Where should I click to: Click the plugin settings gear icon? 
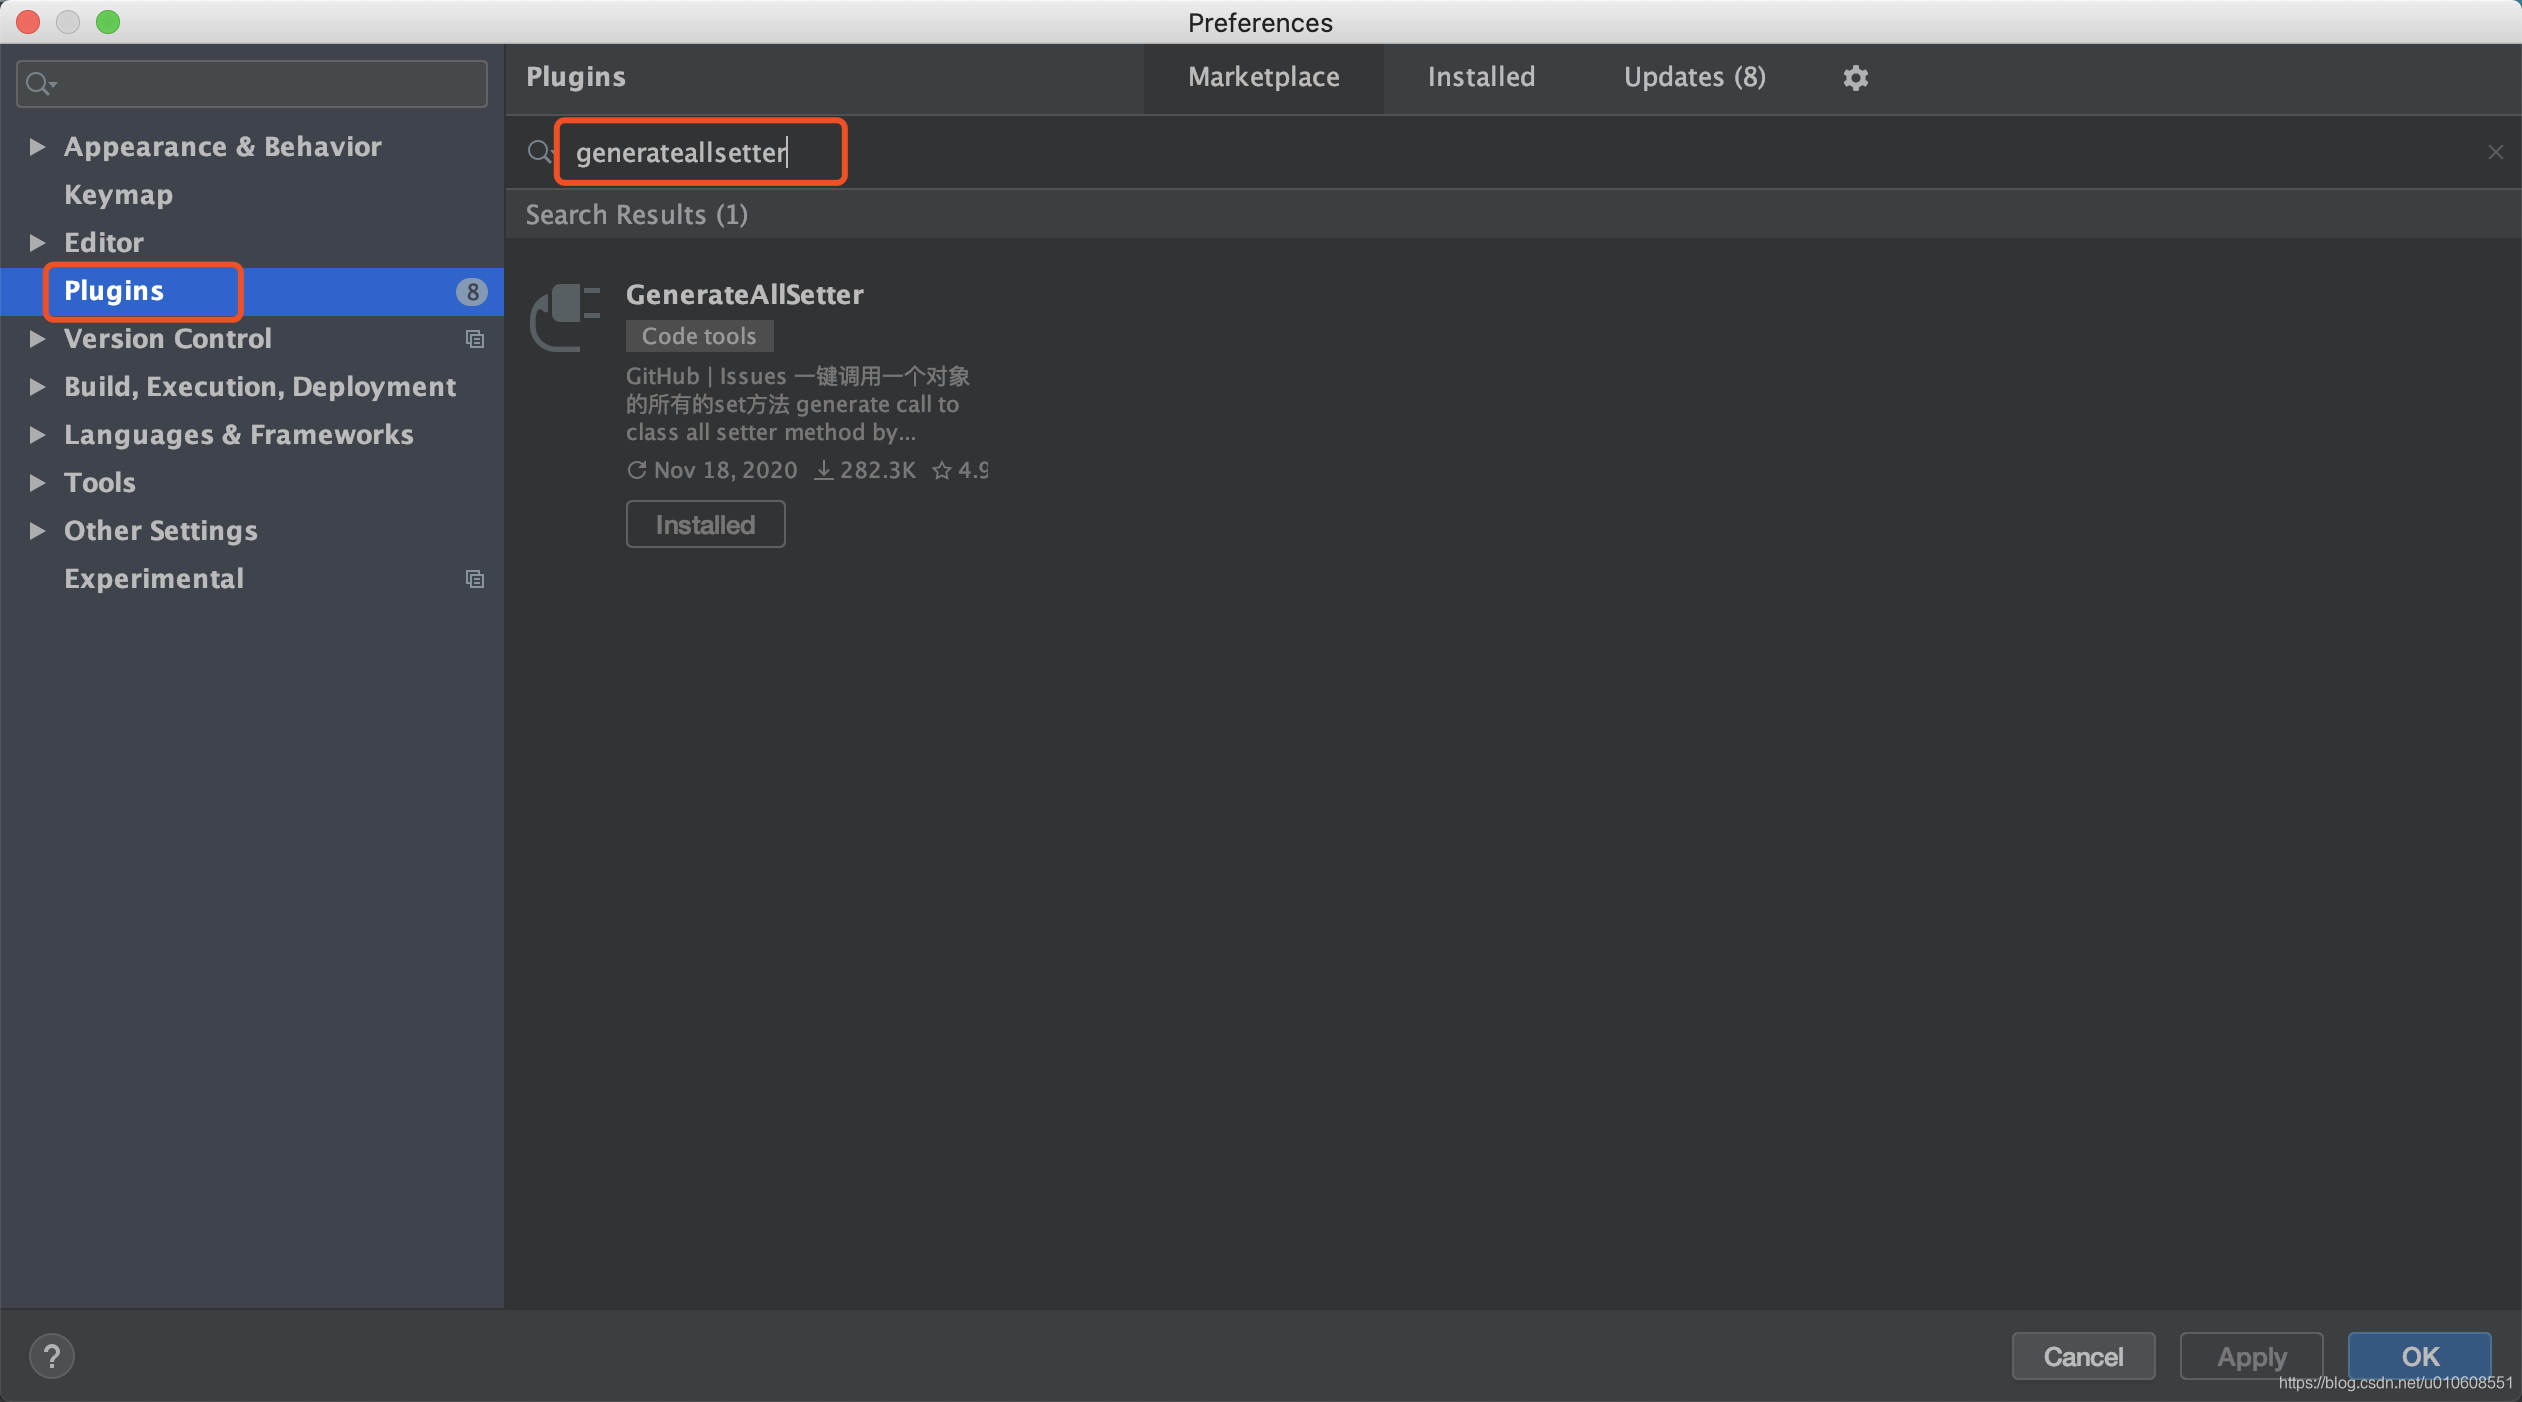point(1855,77)
